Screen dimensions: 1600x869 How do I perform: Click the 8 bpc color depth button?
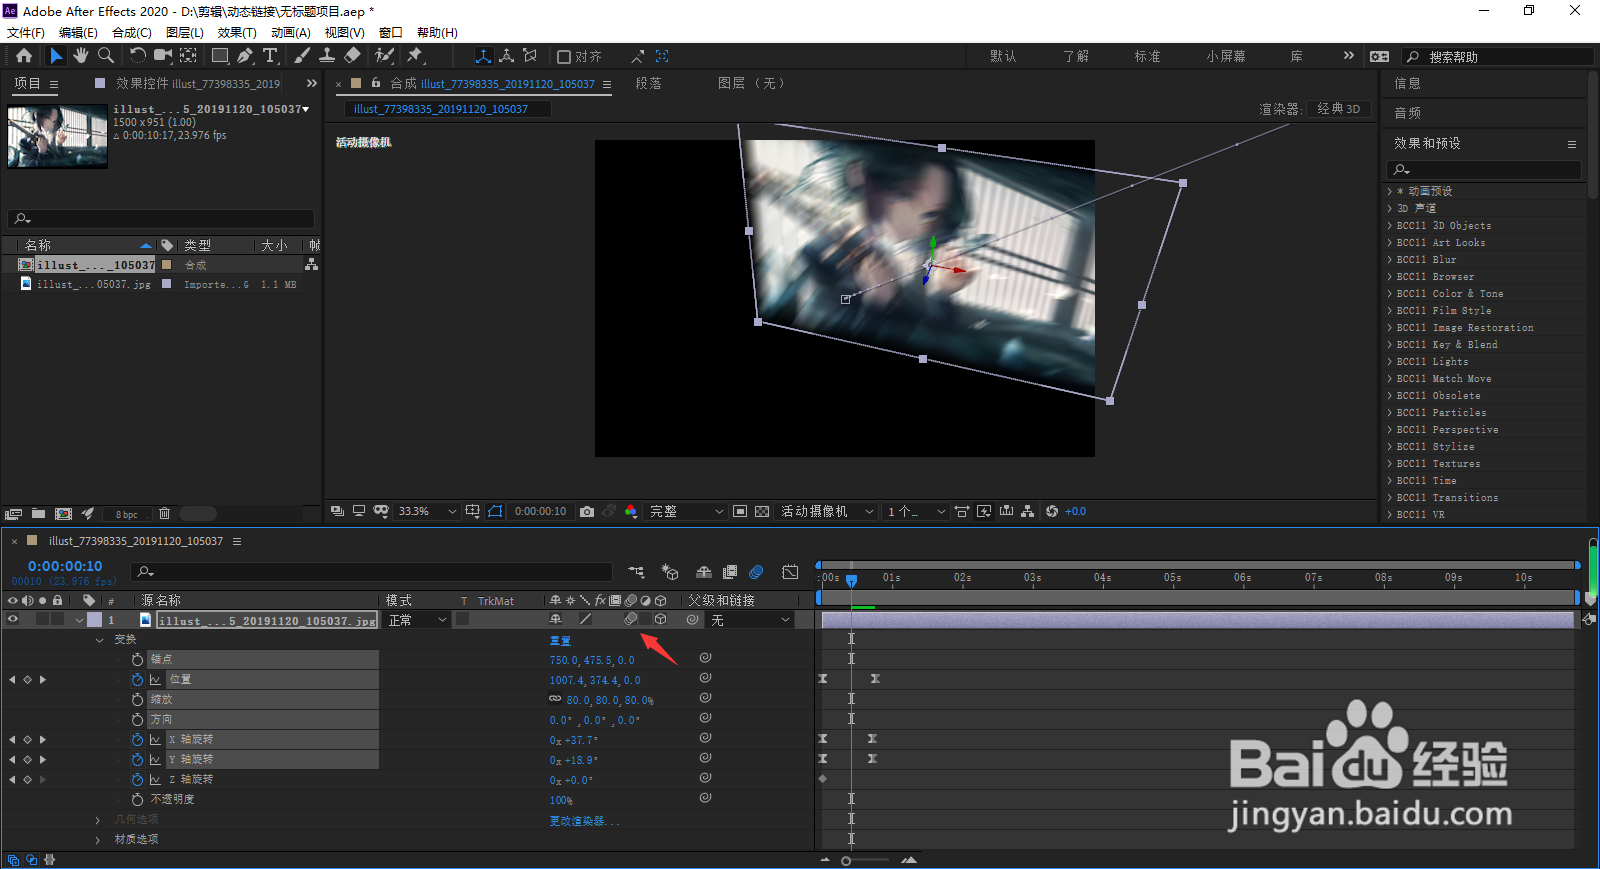click(x=127, y=514)
